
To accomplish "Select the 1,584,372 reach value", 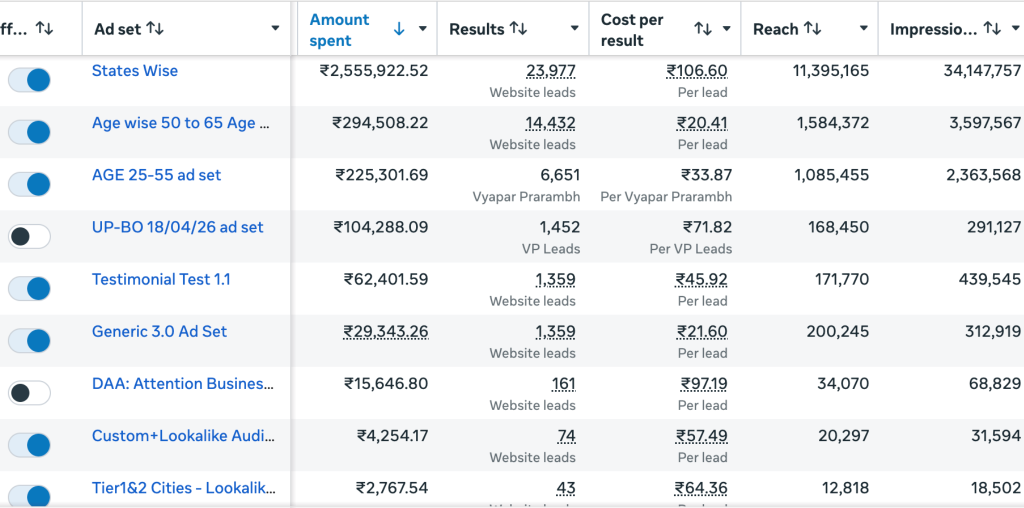I will pos(833,123).
